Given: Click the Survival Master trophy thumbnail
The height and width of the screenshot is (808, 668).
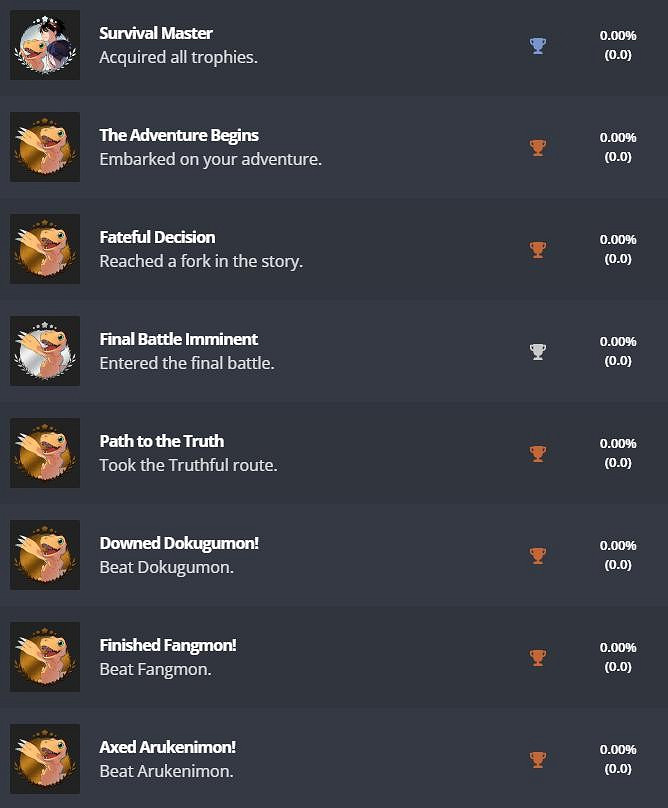Looking at the screenshot, I should tap(45, 45).
